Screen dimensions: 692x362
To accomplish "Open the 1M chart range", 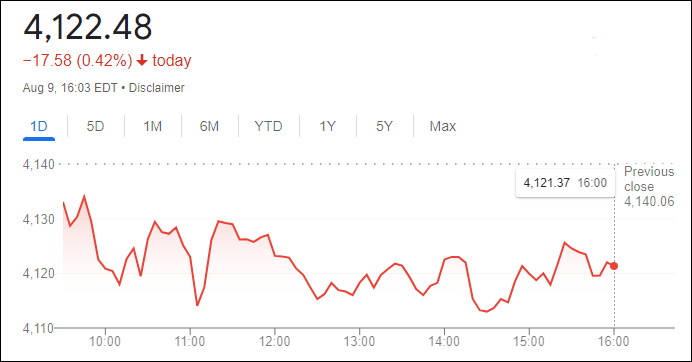I will [x=152, y=127].
